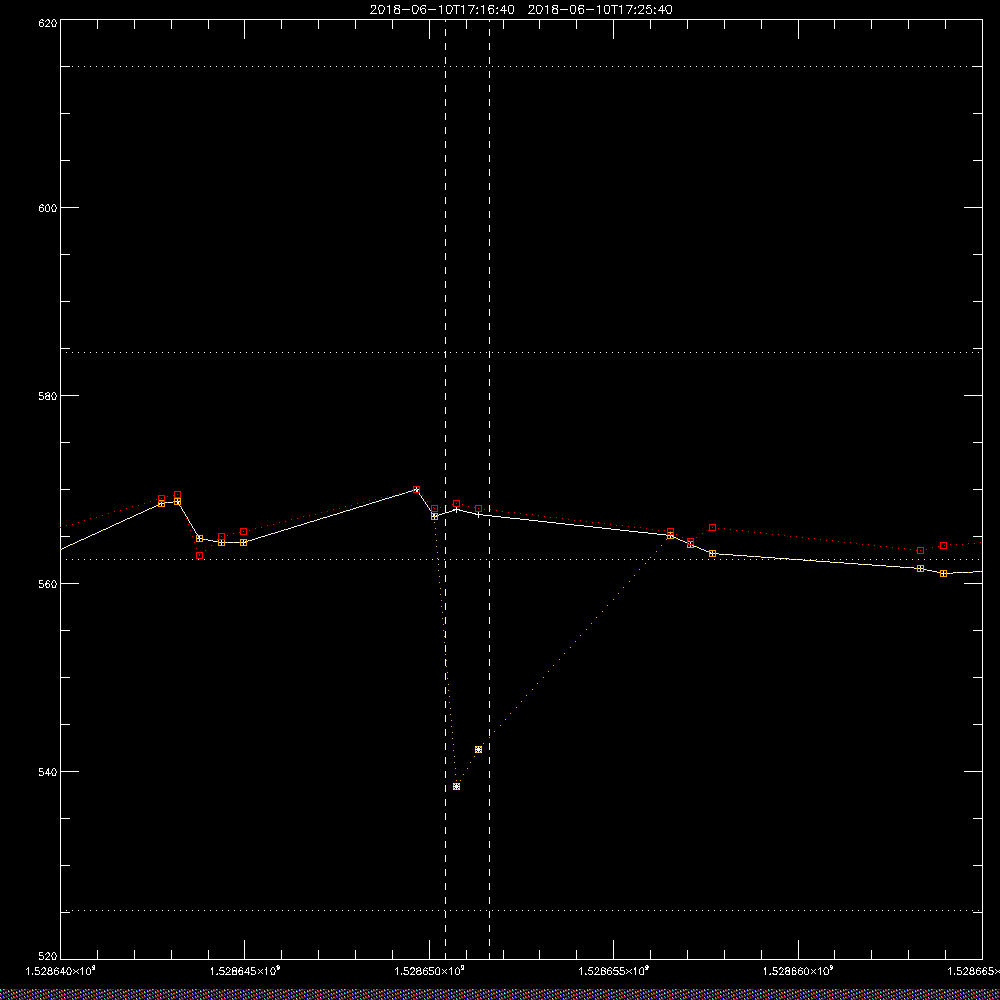This screenshot has height=1000, width=1000.
Task: Click the 1.528640×10⁹ x-axis label
Action: [61, 971]
